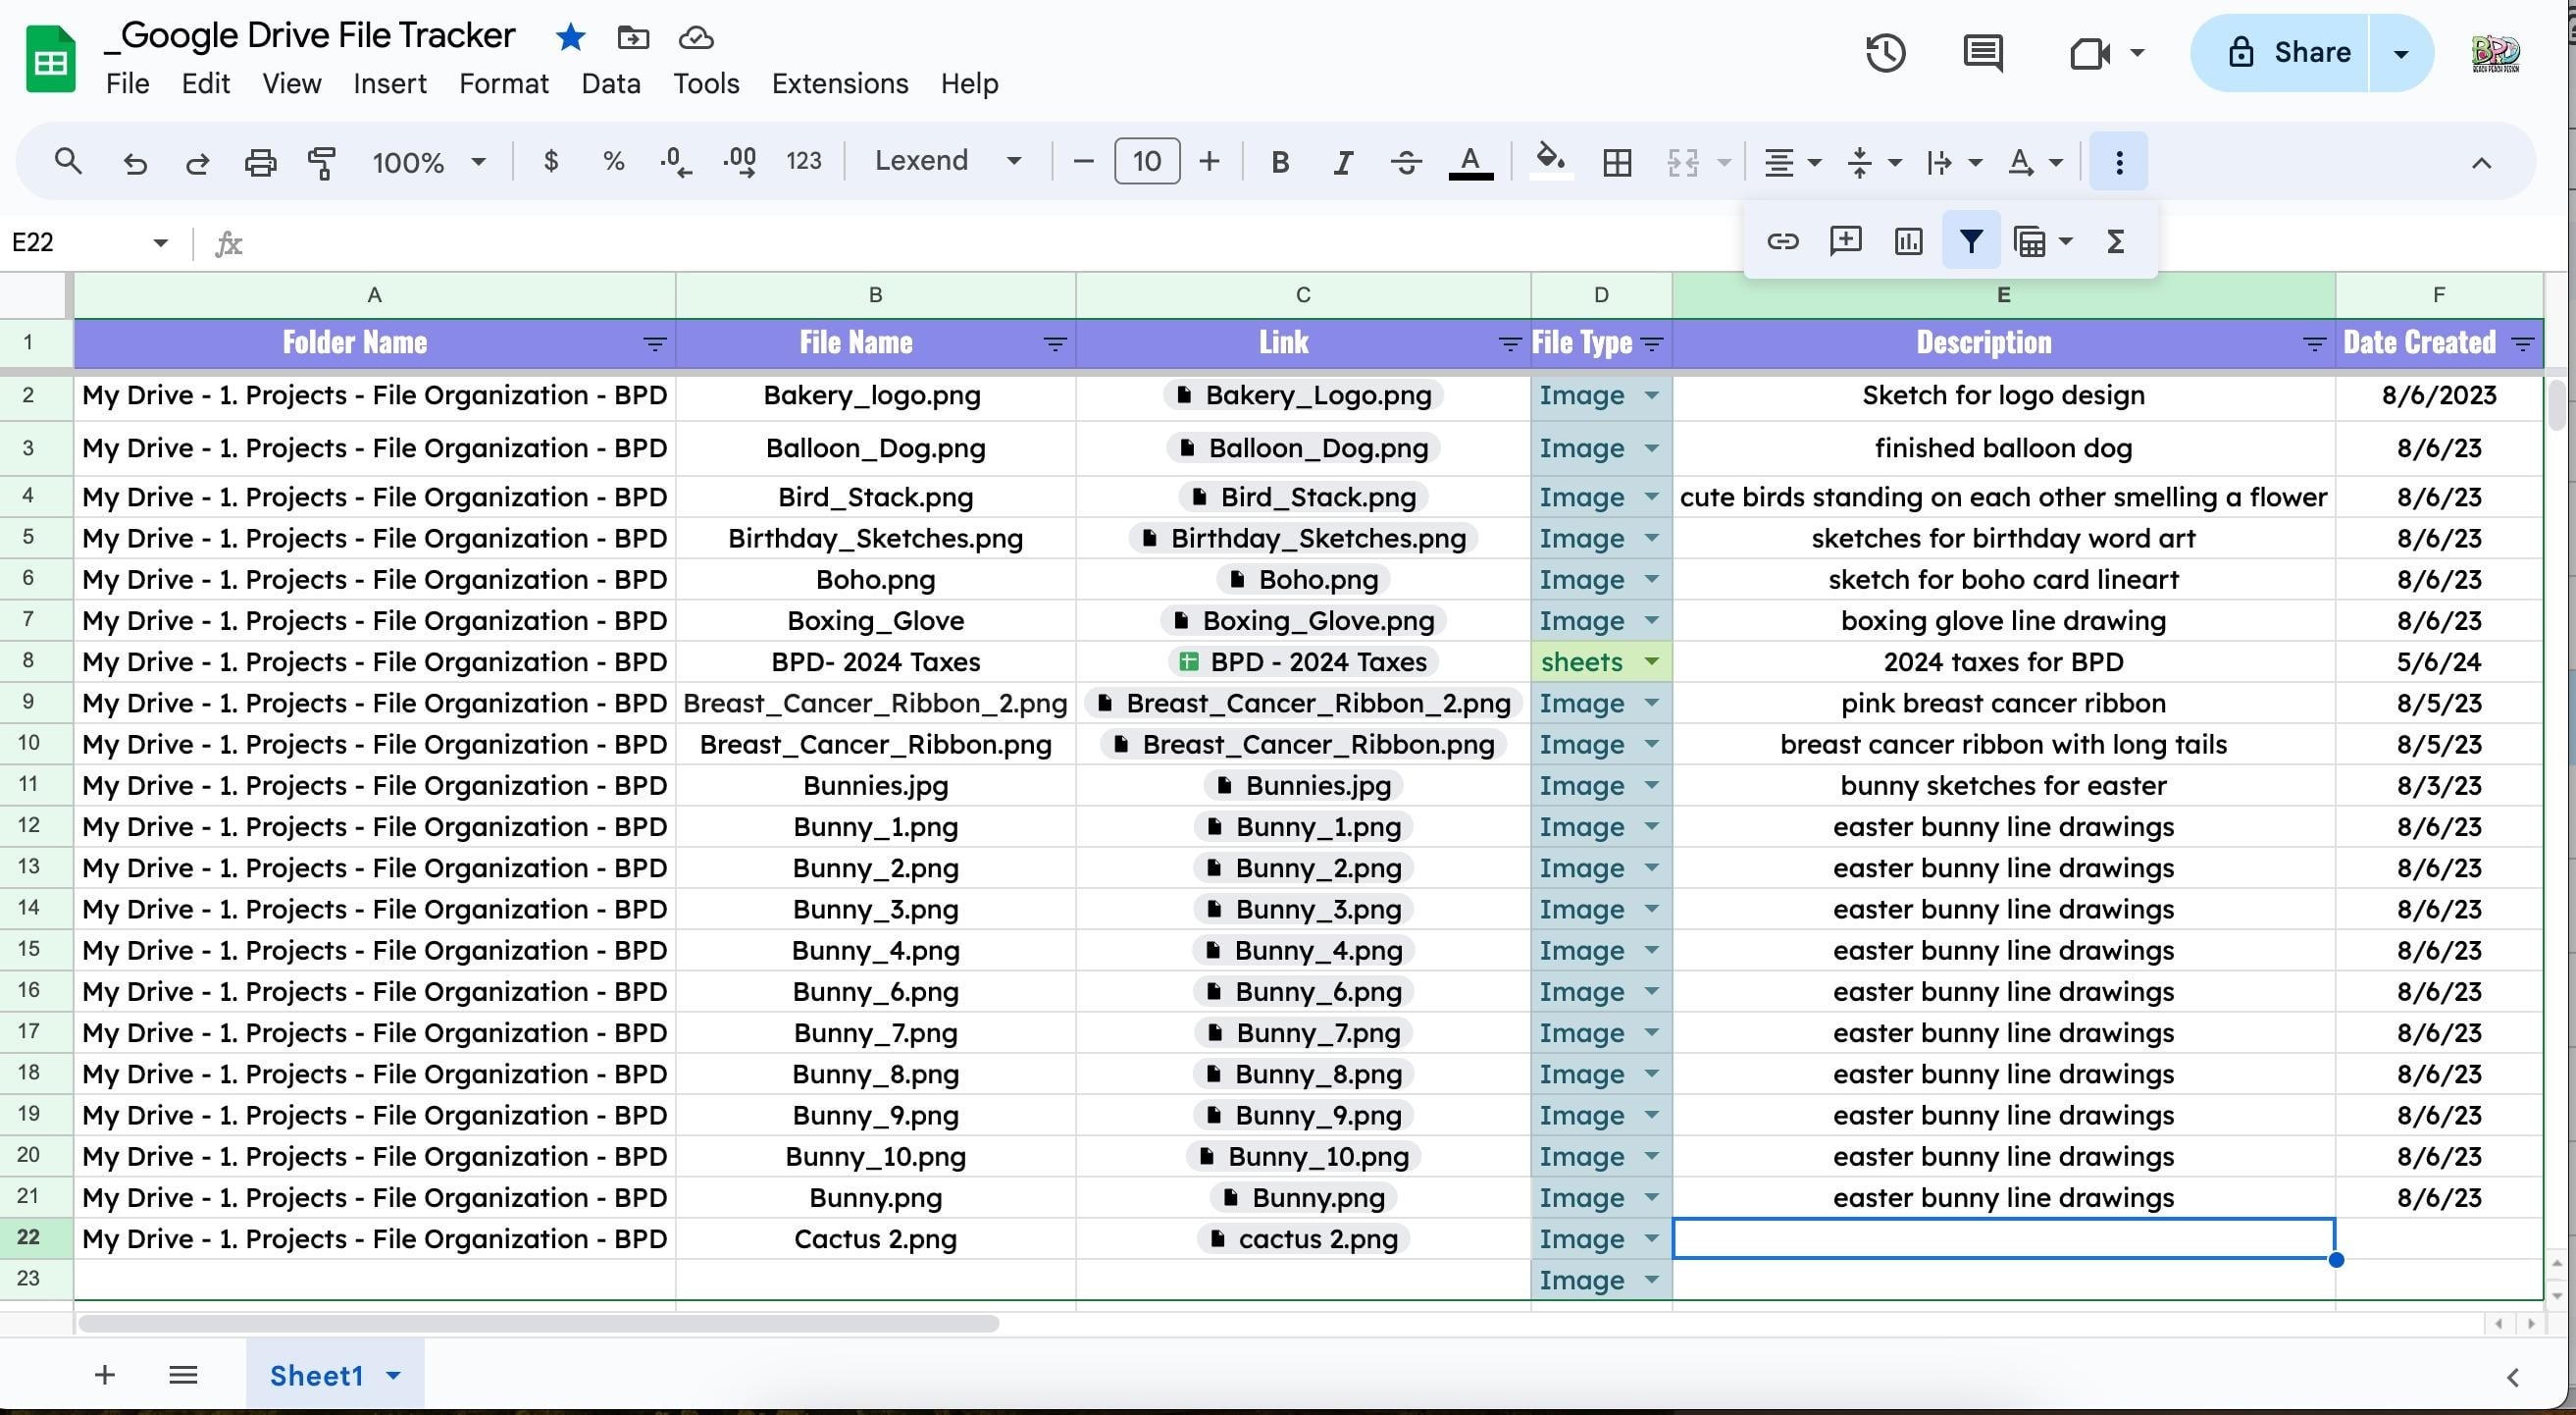Viewport: 2576px width, 1415px height.
Task: Open comments panel icon
Action: click(1982, 53)
